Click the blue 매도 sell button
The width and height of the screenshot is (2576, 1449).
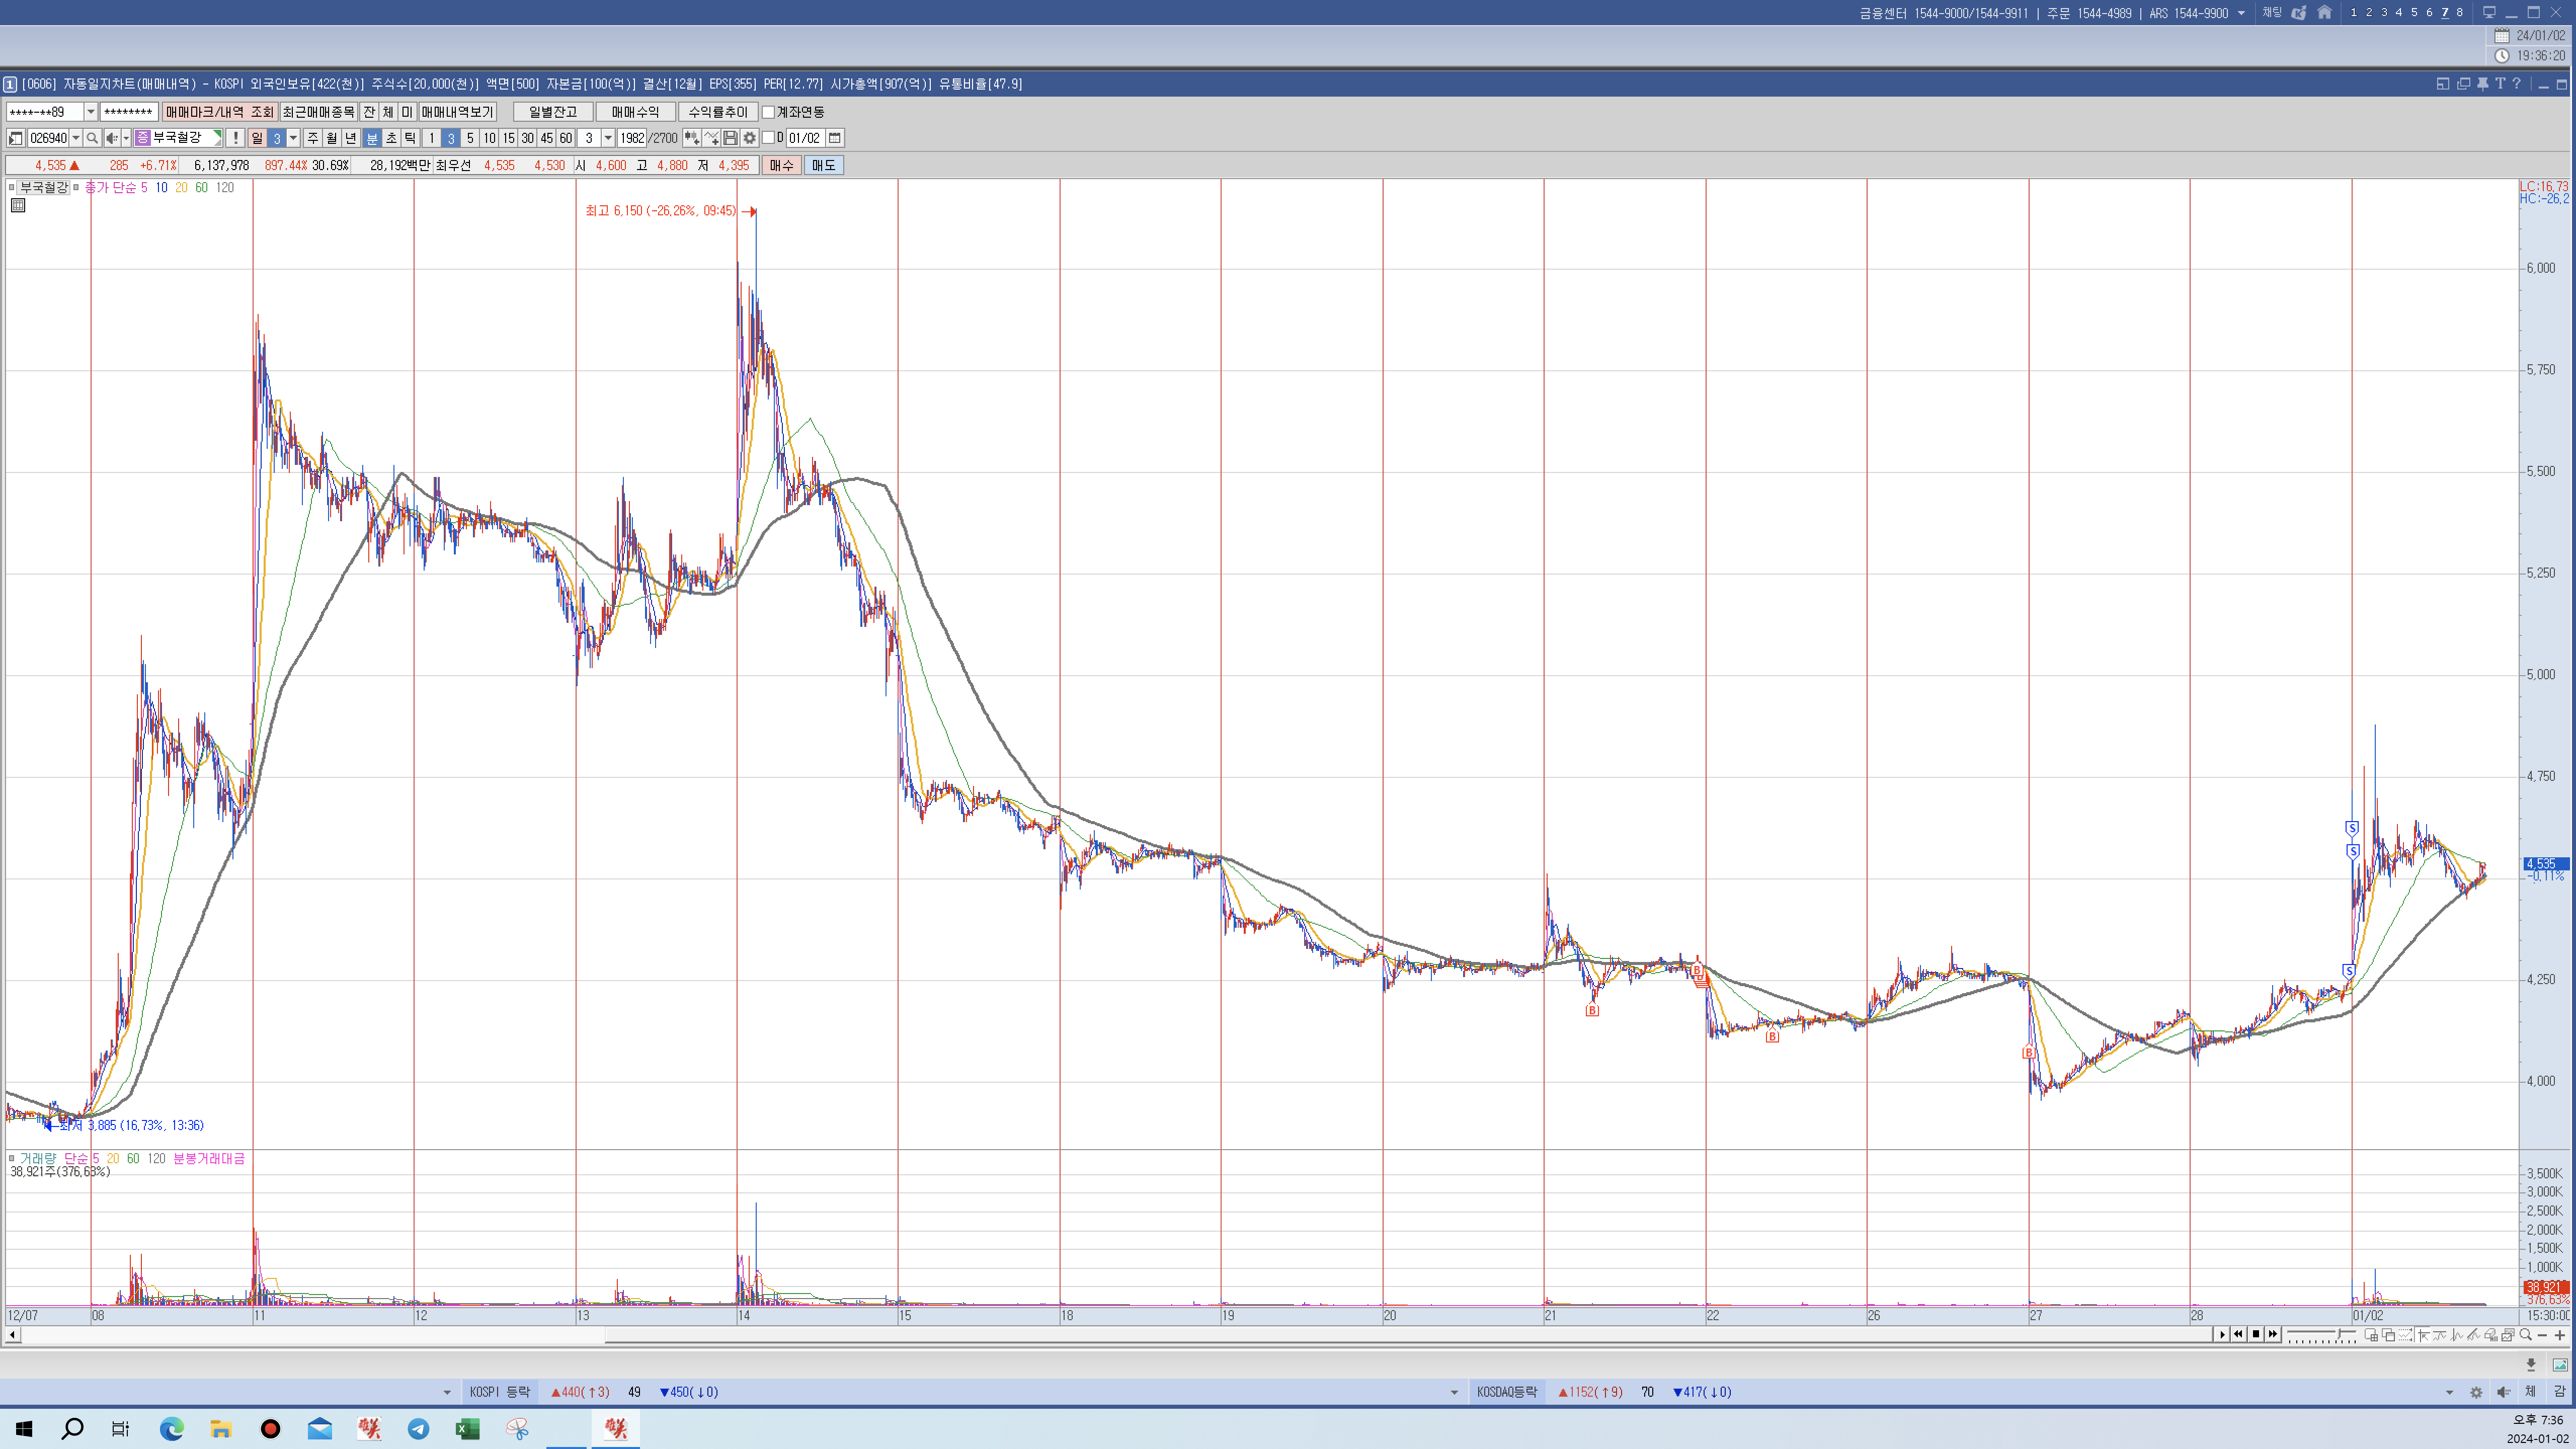click(824, 165)
